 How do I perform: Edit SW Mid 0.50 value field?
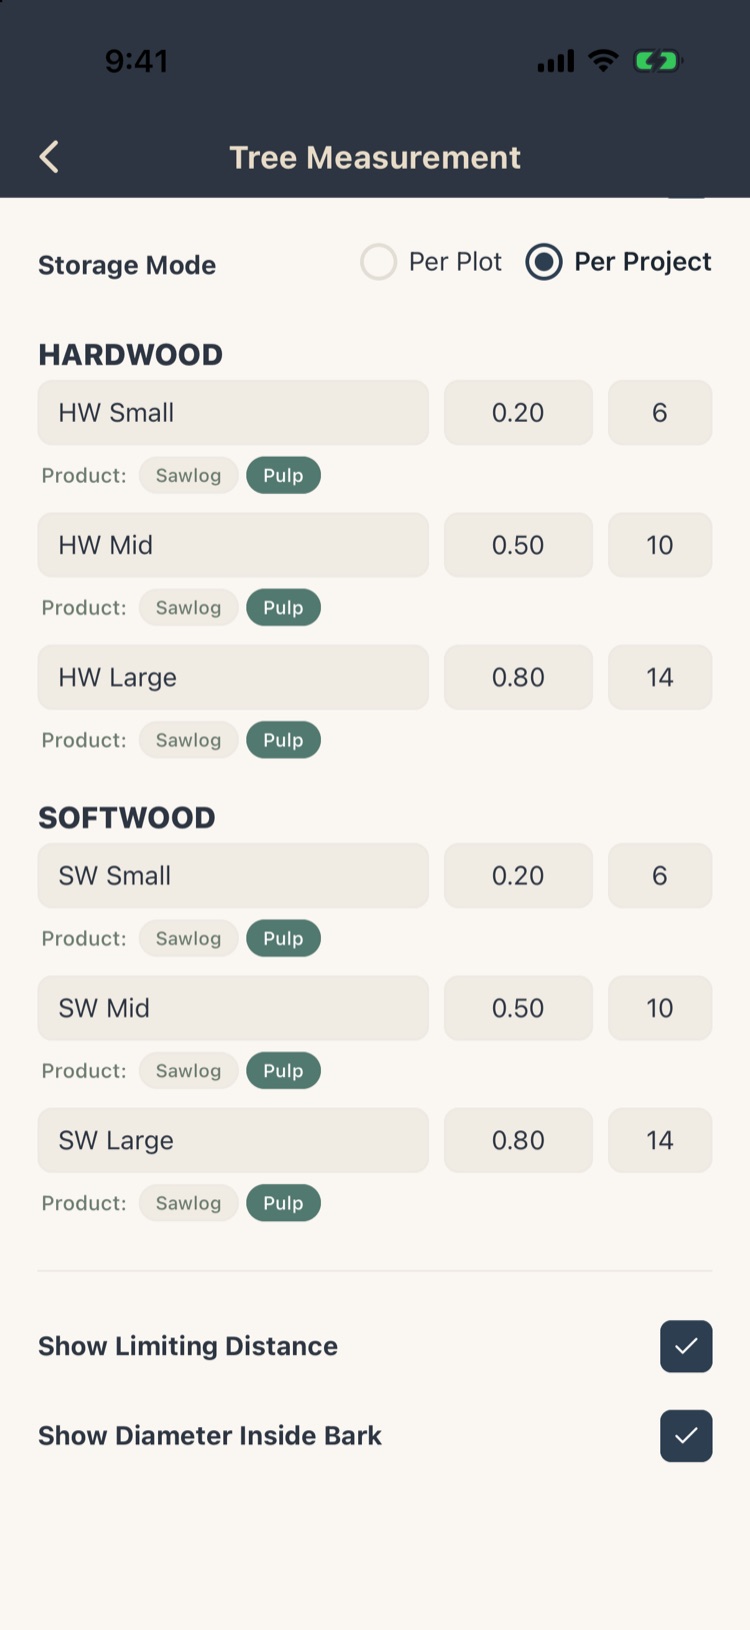click(518, 1008)
